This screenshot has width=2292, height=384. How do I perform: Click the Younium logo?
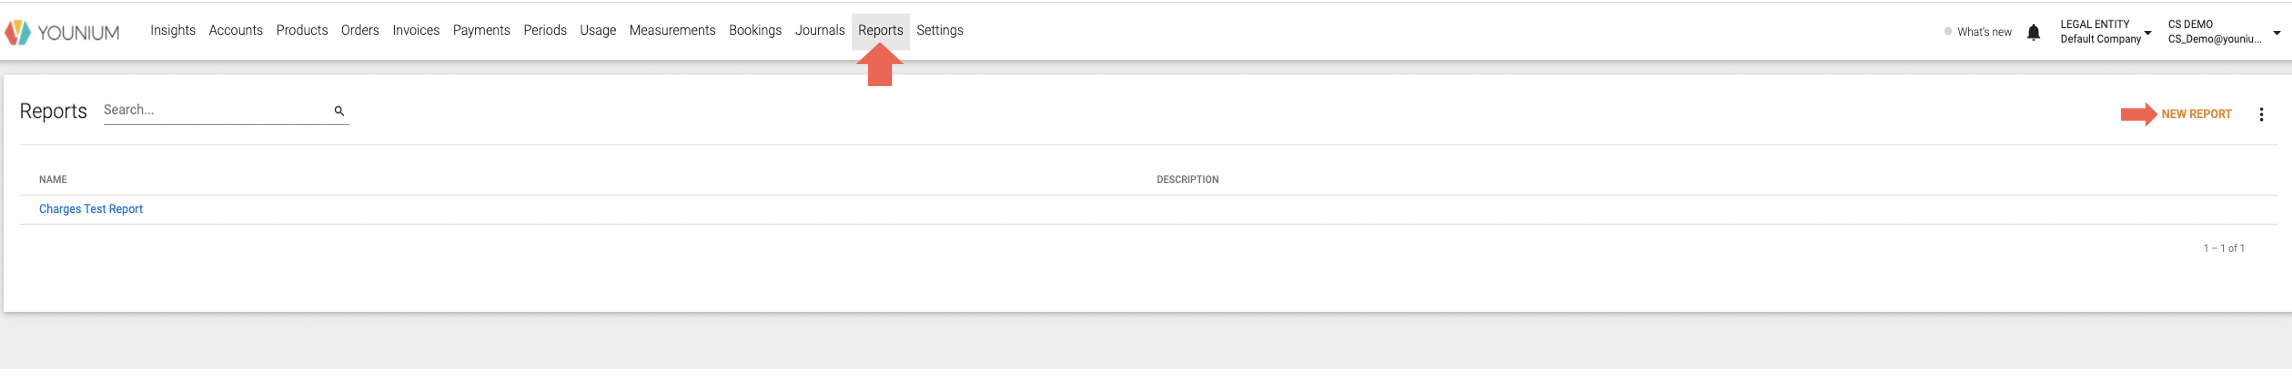62,32
